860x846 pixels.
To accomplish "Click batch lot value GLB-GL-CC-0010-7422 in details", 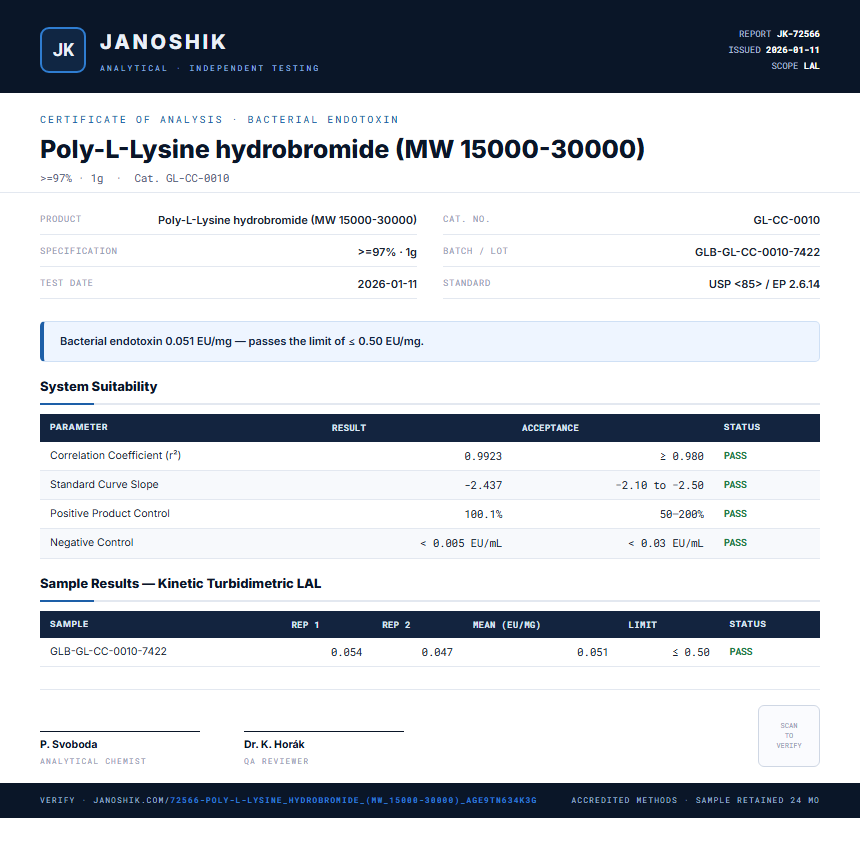I will pyautogui.click(x=757, y=252).
